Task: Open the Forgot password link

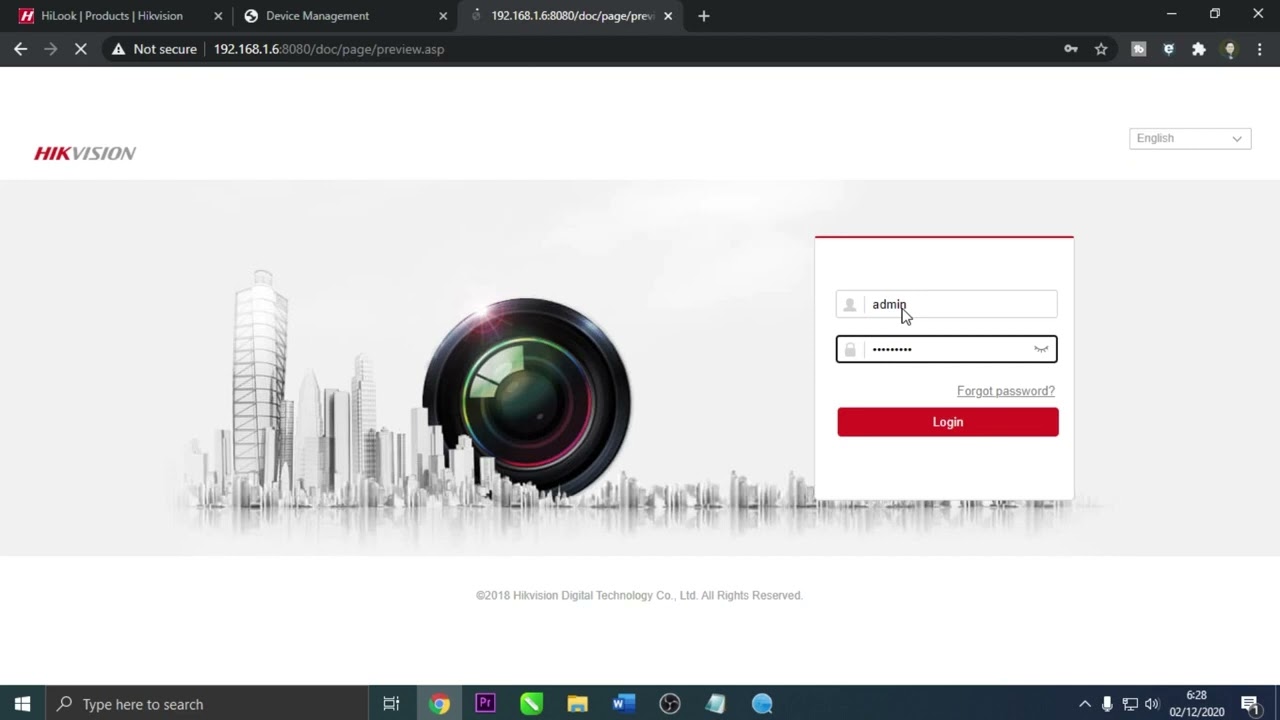Action: click(x=1005, y=391)
